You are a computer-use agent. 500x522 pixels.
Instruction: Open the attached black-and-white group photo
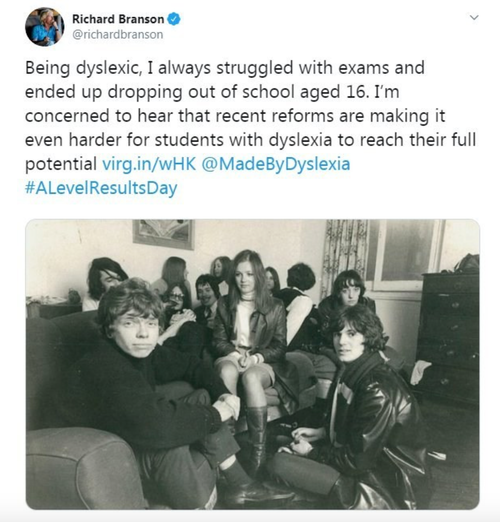(x=253, y=364)
